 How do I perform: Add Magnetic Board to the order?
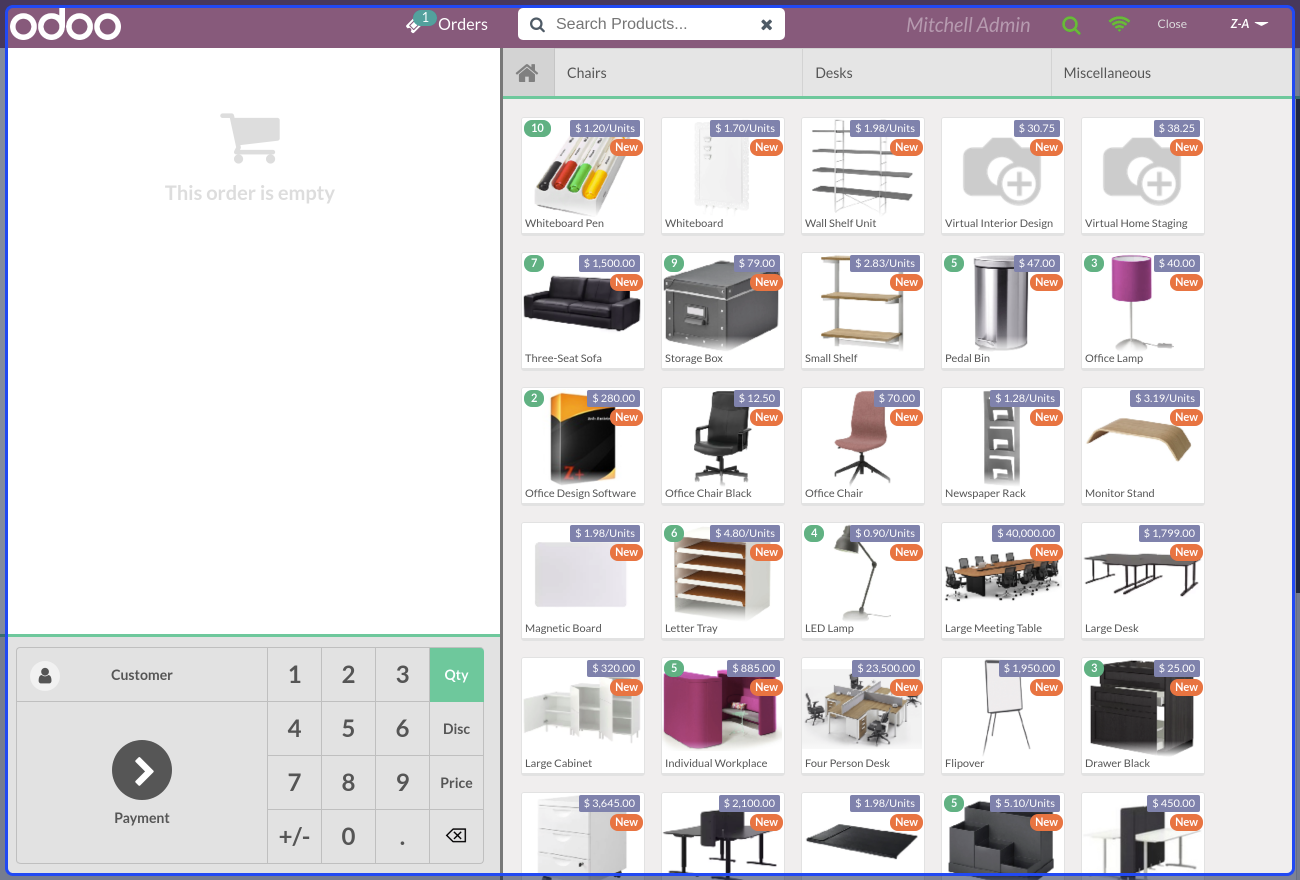tap(583, 581)
